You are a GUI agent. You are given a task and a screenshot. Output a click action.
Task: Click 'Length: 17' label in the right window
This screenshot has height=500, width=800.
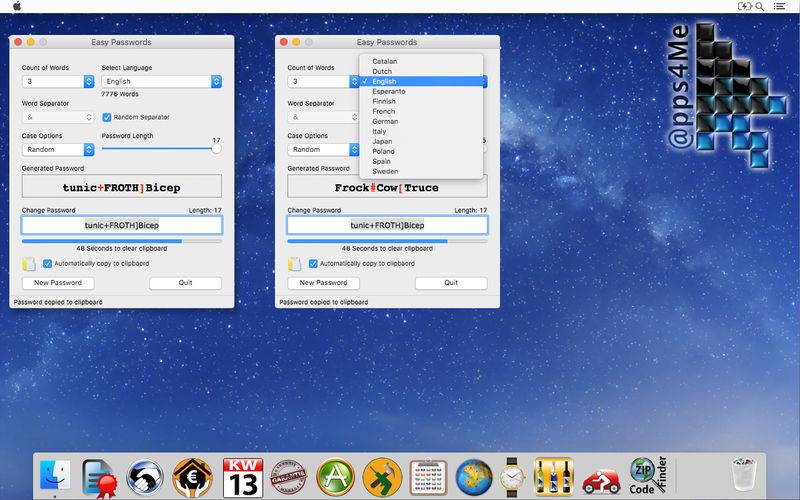coord(470,210)
